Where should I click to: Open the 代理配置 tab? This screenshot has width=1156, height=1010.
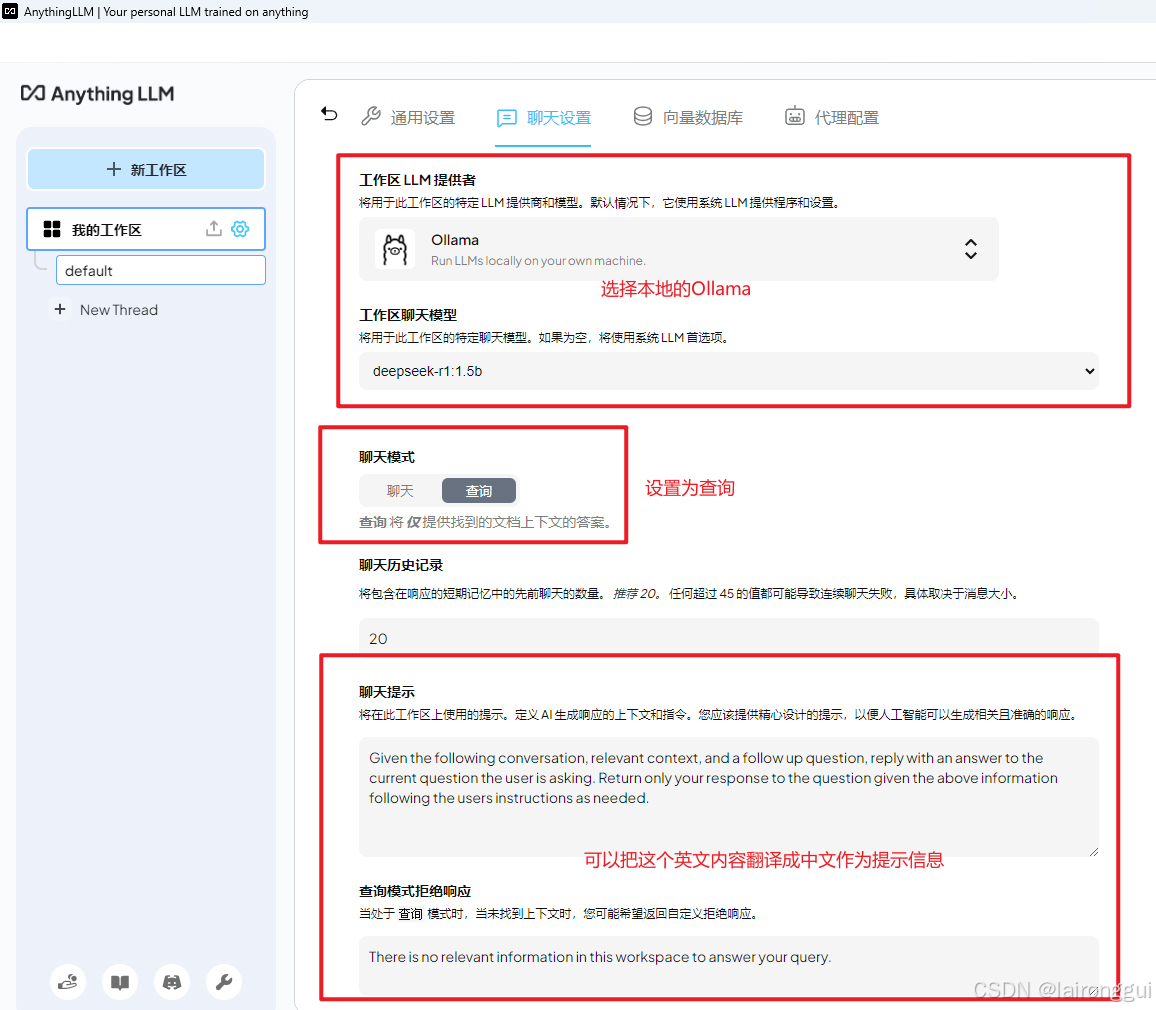(x=832, y=117)
